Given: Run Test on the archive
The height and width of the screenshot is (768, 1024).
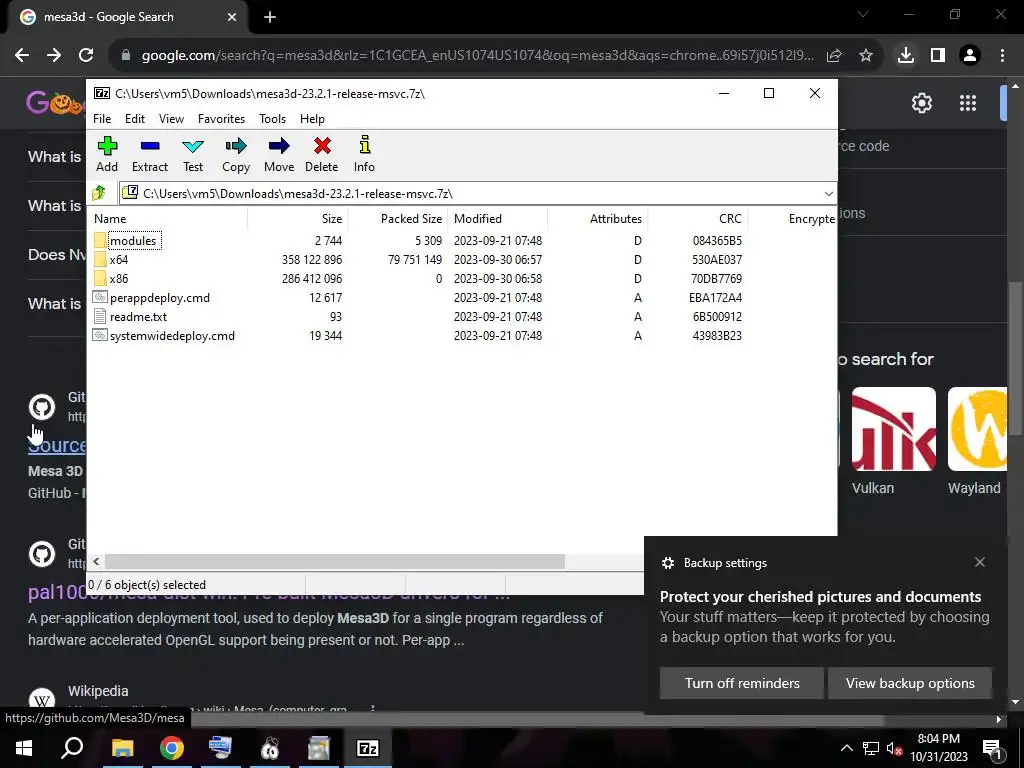Looking at the screenshot, I should click(x=193, y=154).
